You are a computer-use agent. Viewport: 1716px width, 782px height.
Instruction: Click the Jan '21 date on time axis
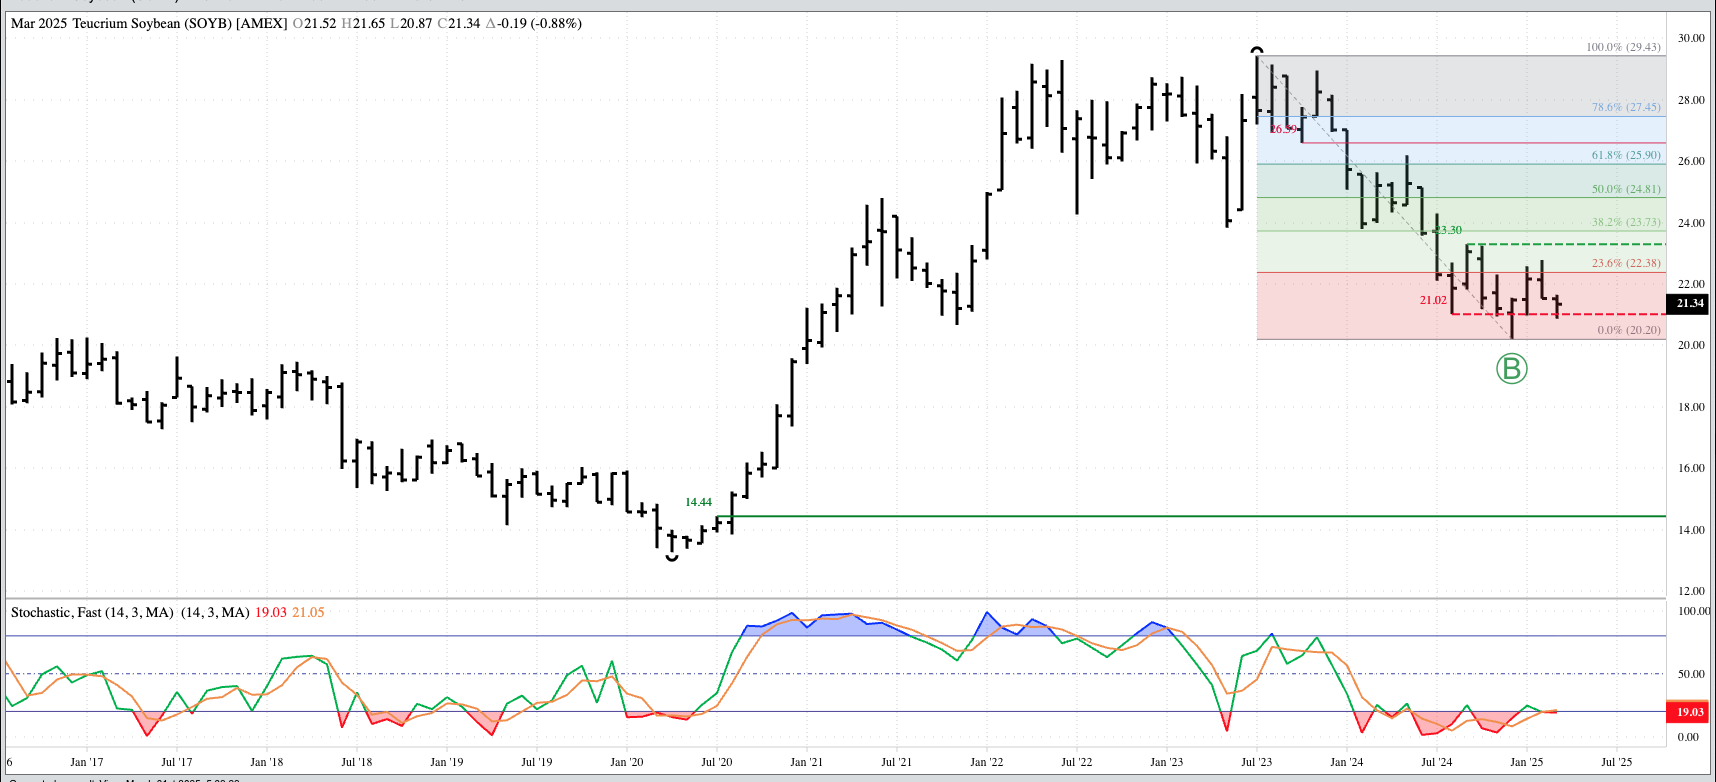click(x=806, y=762)
